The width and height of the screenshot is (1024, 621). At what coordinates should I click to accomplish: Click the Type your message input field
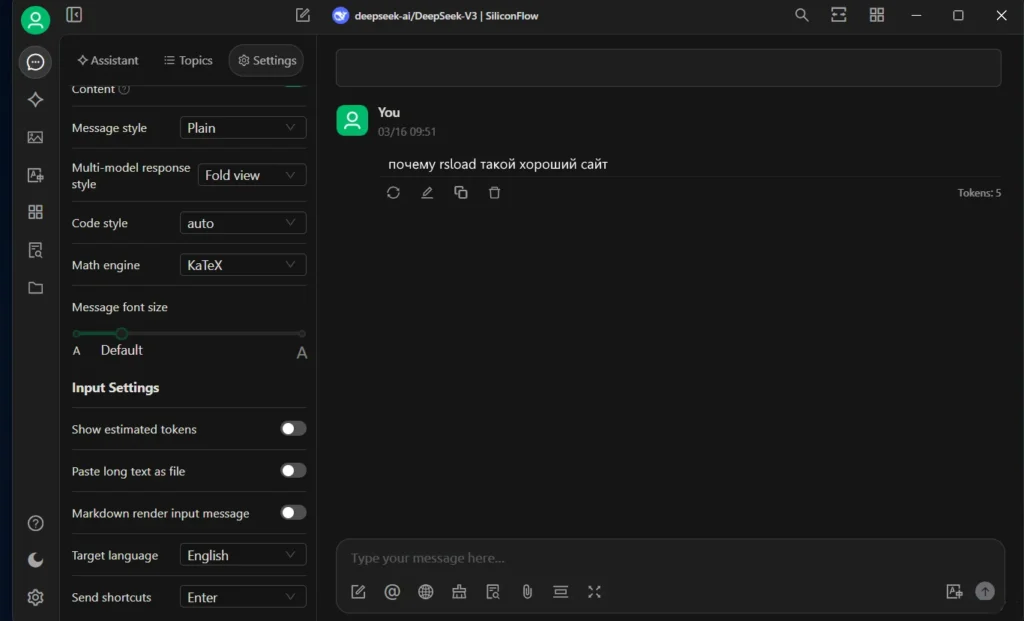[640, 558]
